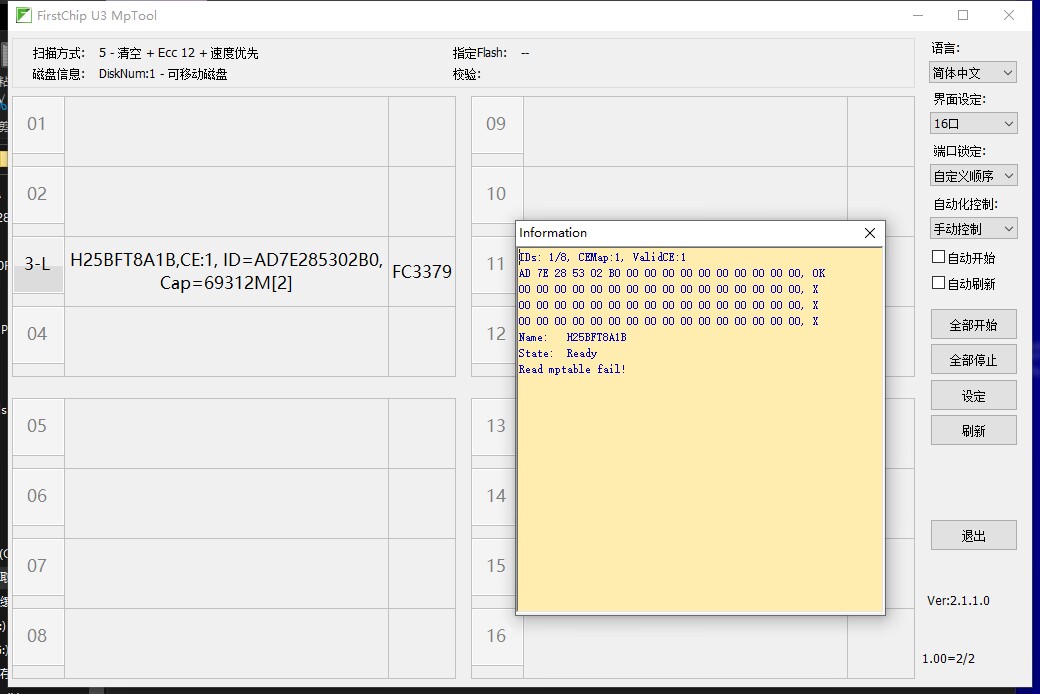
Task: Click the 刷新 refresh button
Action: click(x=973, y=431)
